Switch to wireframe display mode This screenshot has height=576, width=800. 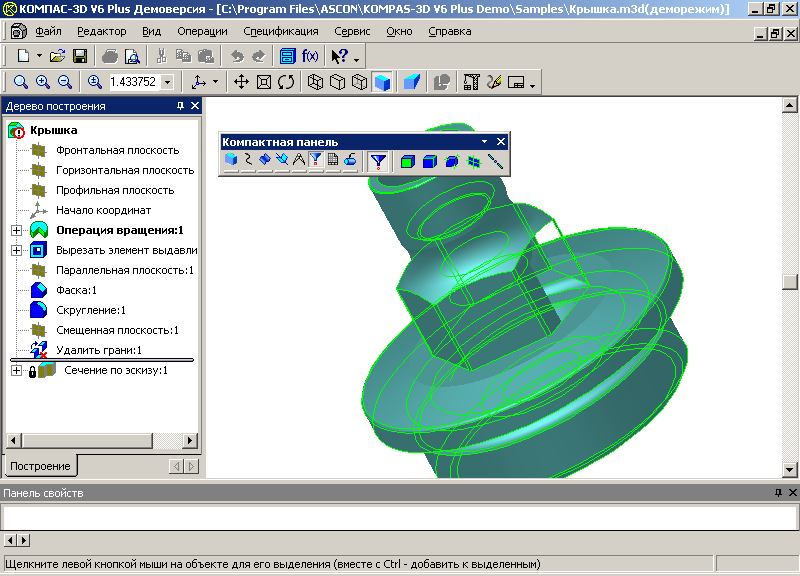[x=315, y=82]
